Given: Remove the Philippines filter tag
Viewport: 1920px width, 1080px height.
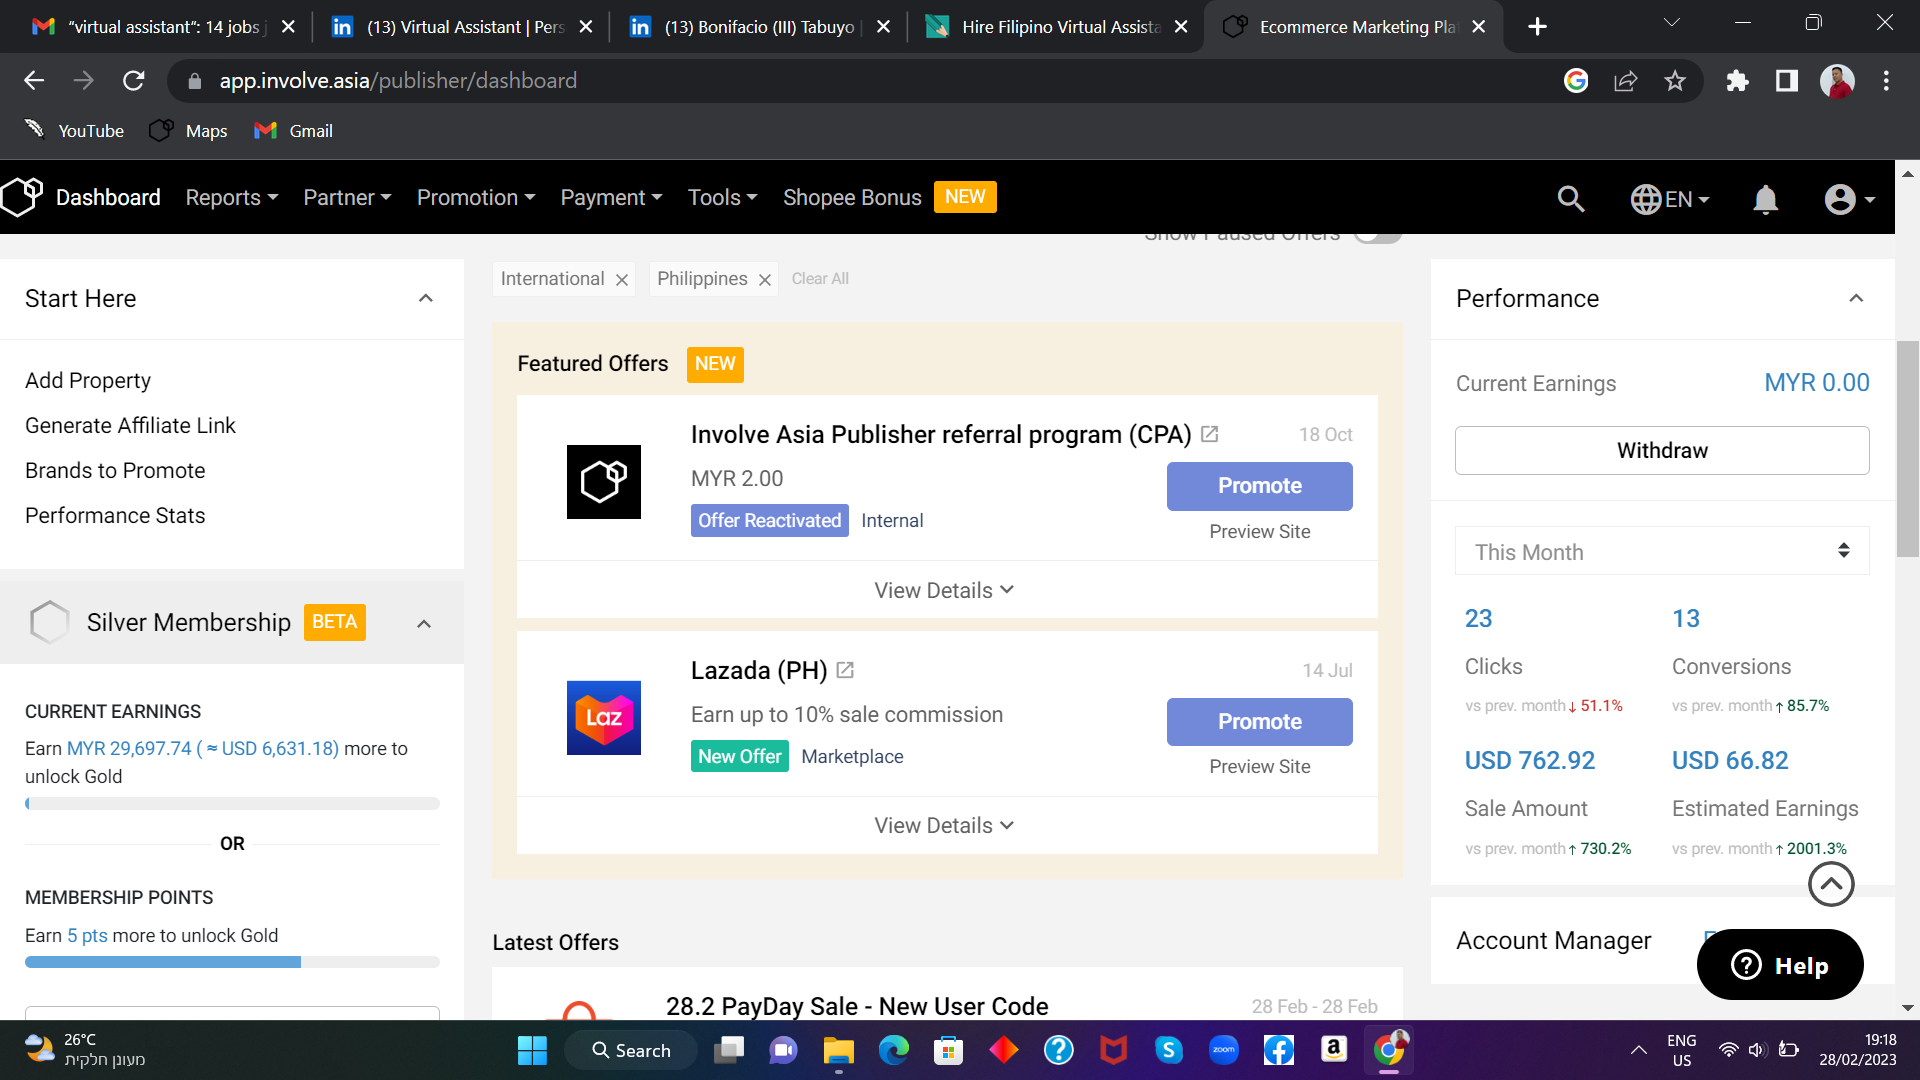Looking at the screenshot, I should (x=765, y=280).
